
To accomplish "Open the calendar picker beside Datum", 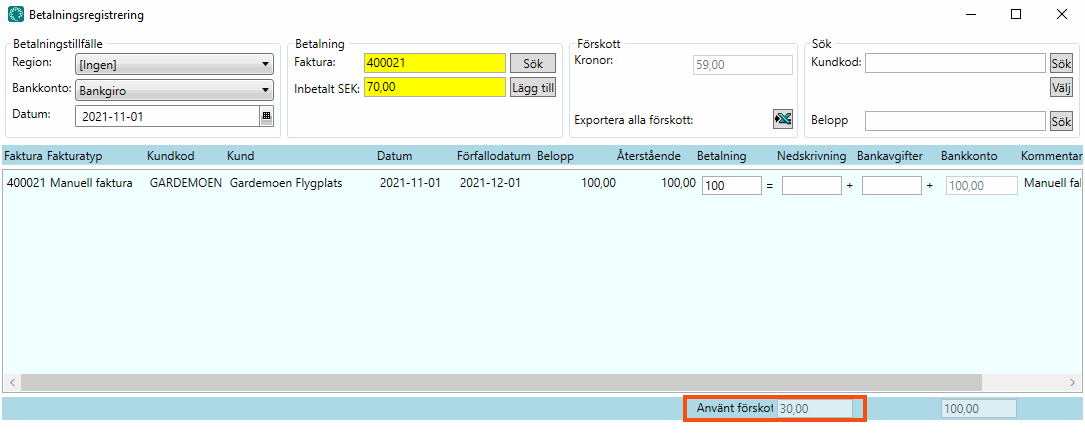I will point(266,116).
